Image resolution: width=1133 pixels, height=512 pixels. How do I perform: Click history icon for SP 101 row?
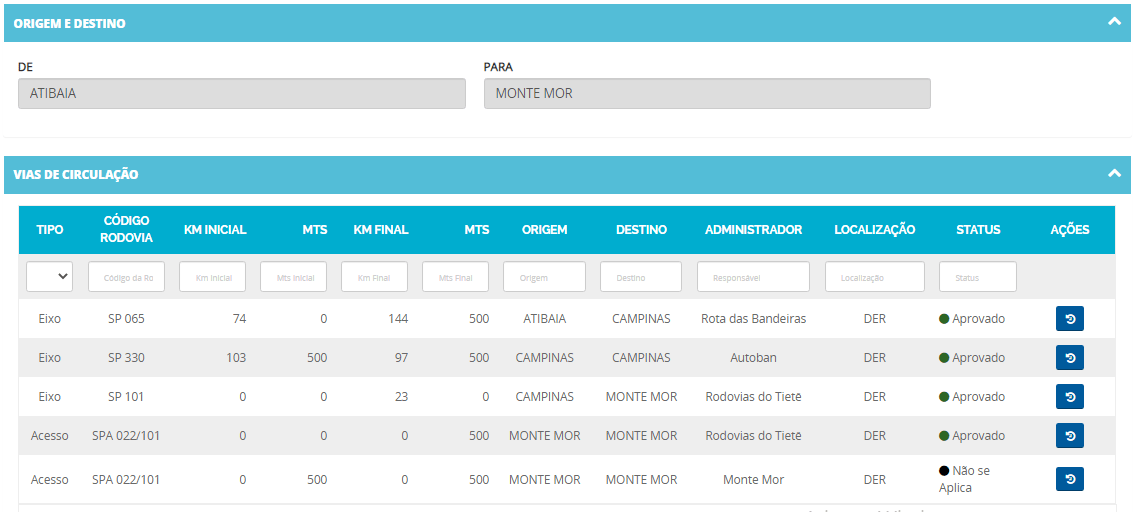(x=1069, y=397)
